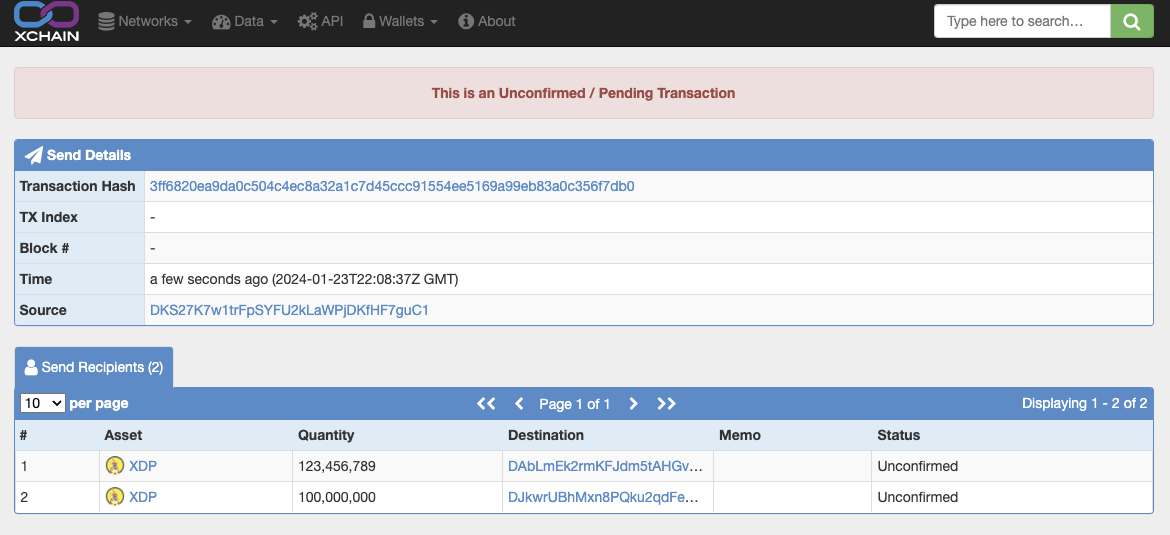Click the green search magnifier button
Image resolution: width=1170 pixels, height=535 pixels.
pyautogui.click(x=1132, y=21)
